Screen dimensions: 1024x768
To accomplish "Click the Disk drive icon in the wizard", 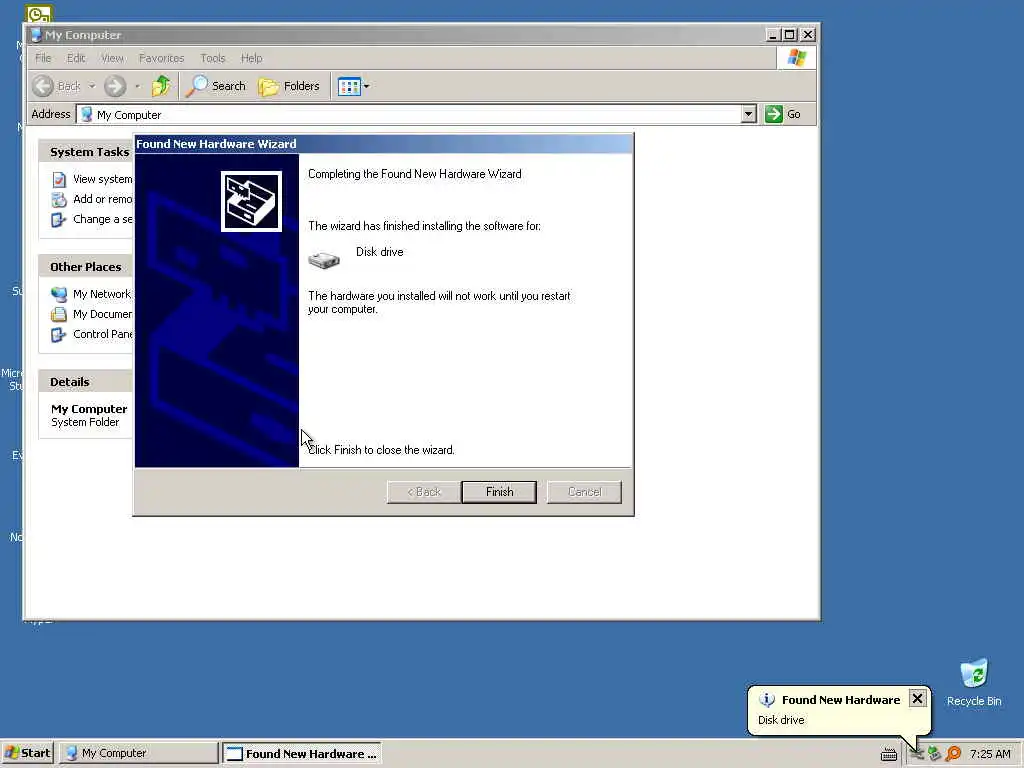I will [324, 261].
